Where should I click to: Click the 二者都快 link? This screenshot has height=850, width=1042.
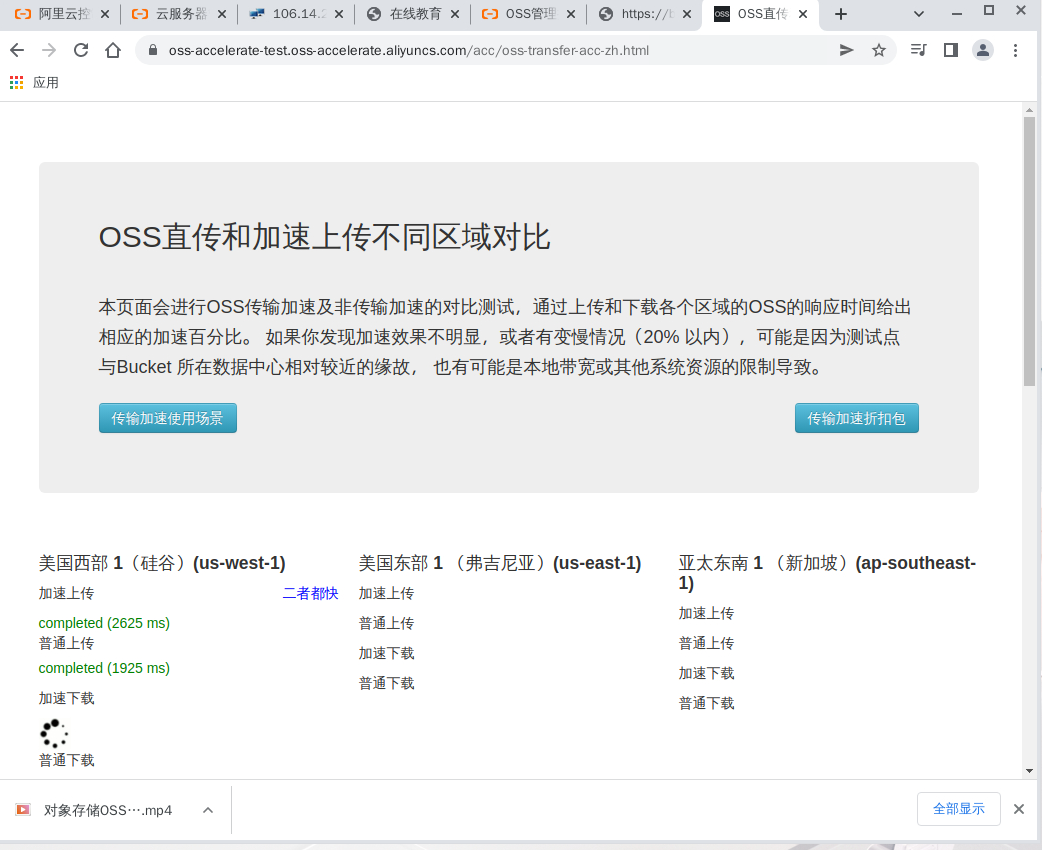pyautogui.click(x=310, y=593)
